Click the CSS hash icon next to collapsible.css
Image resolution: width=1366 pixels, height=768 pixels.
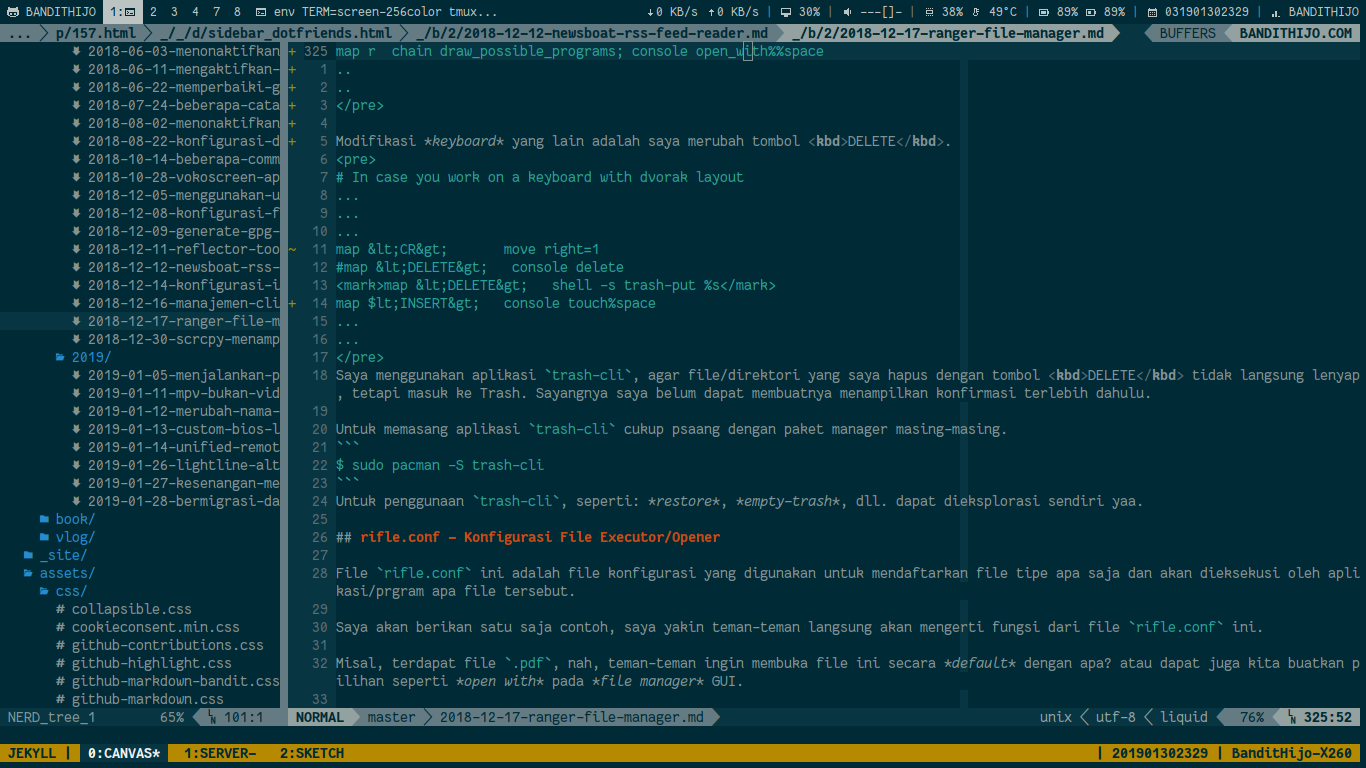click(x=61, y=609)
